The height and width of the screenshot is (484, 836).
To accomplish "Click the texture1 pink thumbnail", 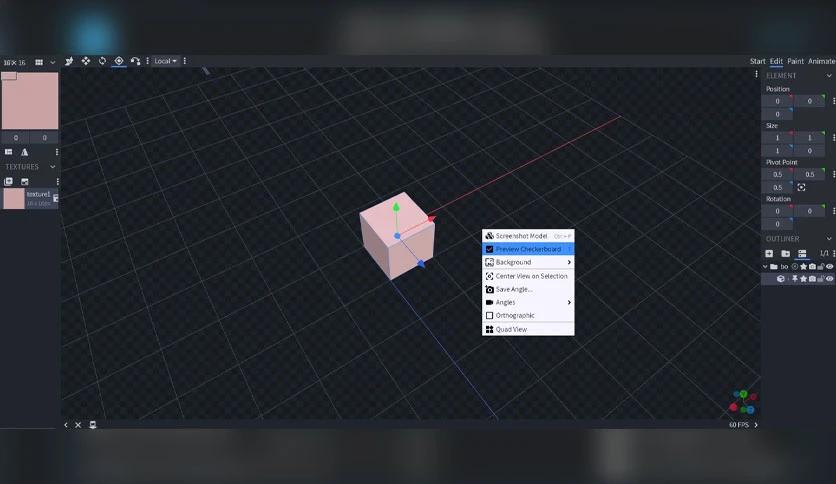I will (x=14, y=199).
